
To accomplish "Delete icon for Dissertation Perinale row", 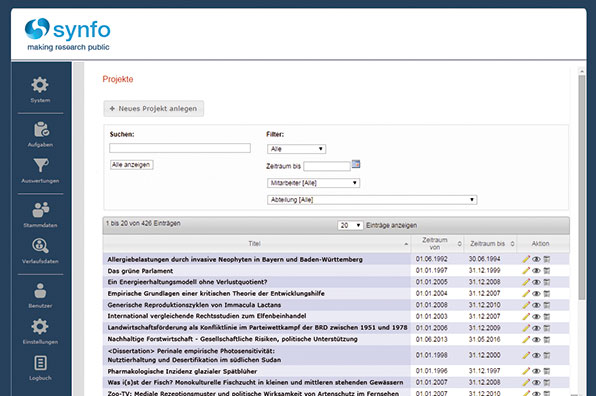I will (x=547, y=355).
